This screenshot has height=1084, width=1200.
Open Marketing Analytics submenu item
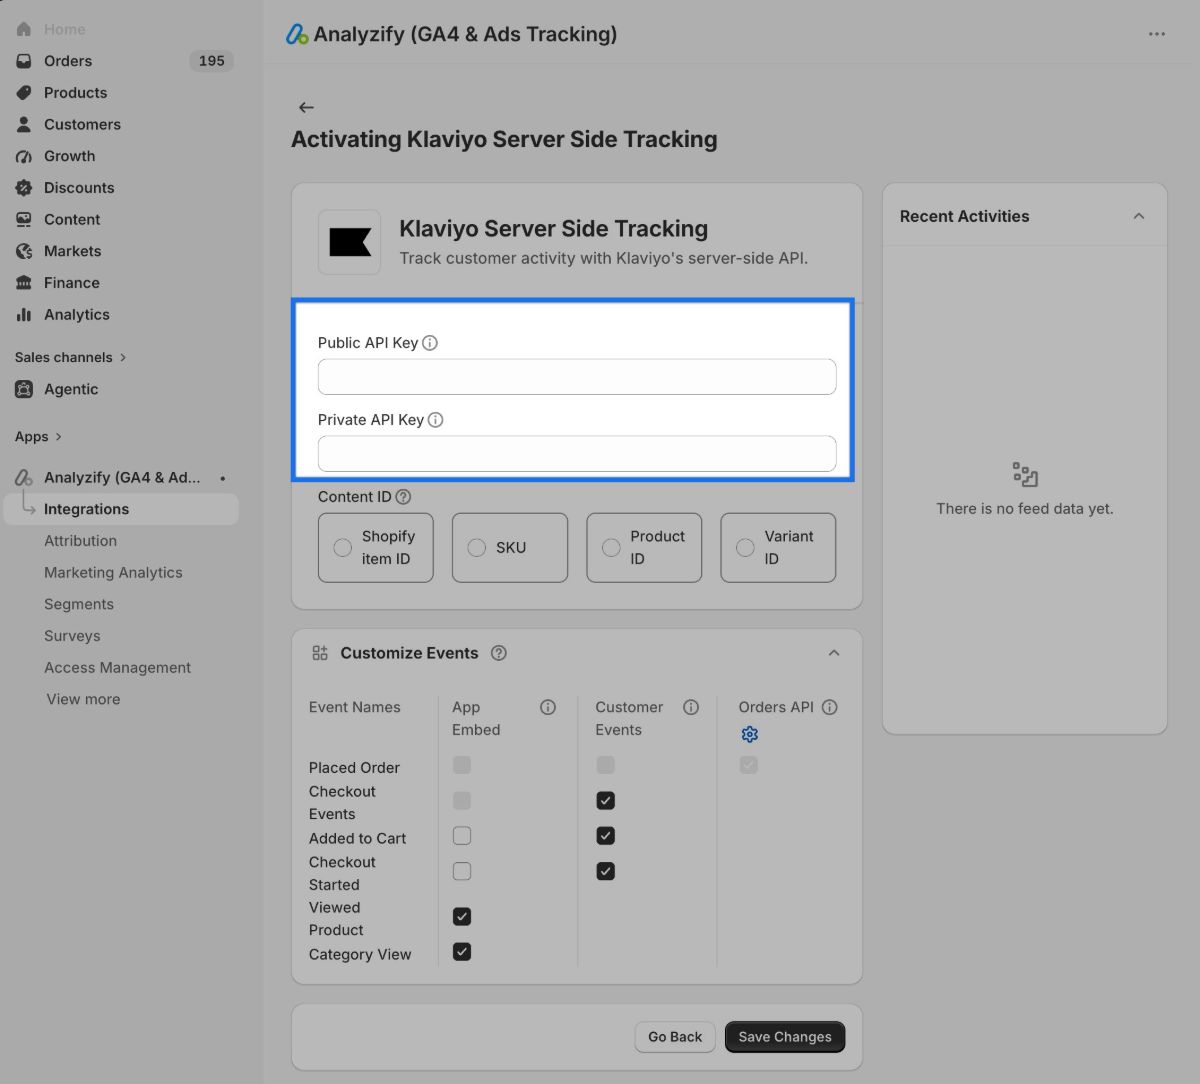coord(113,573)
